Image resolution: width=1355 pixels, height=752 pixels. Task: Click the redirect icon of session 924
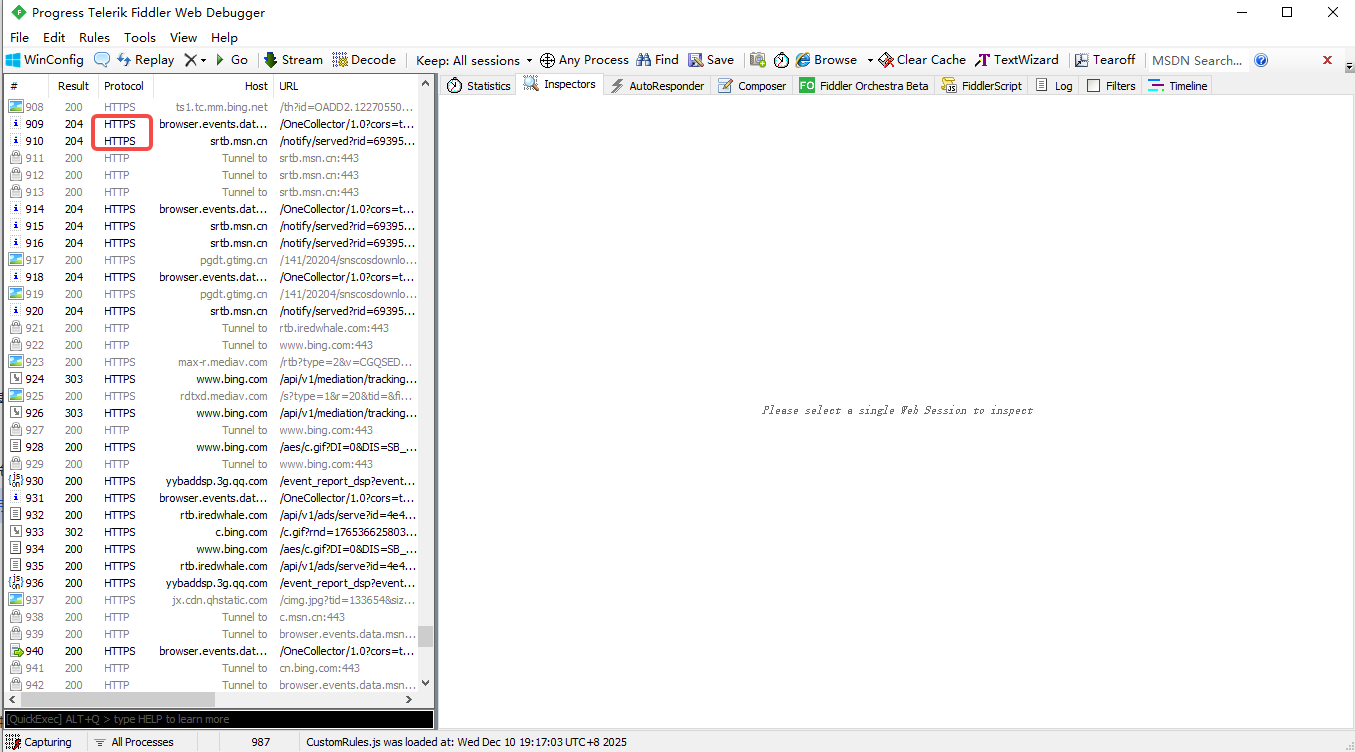[16, 379]
